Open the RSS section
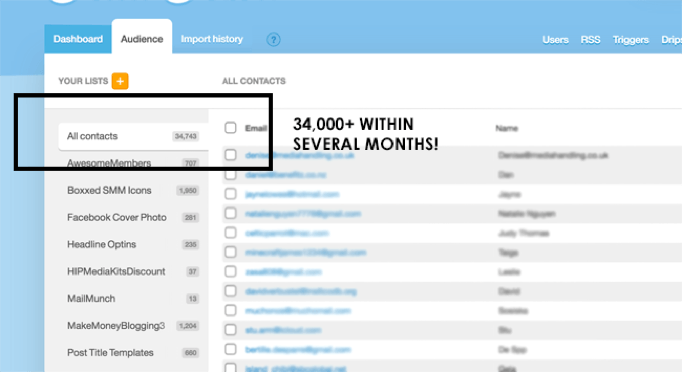The image size is (682, 372). (590, 40)
